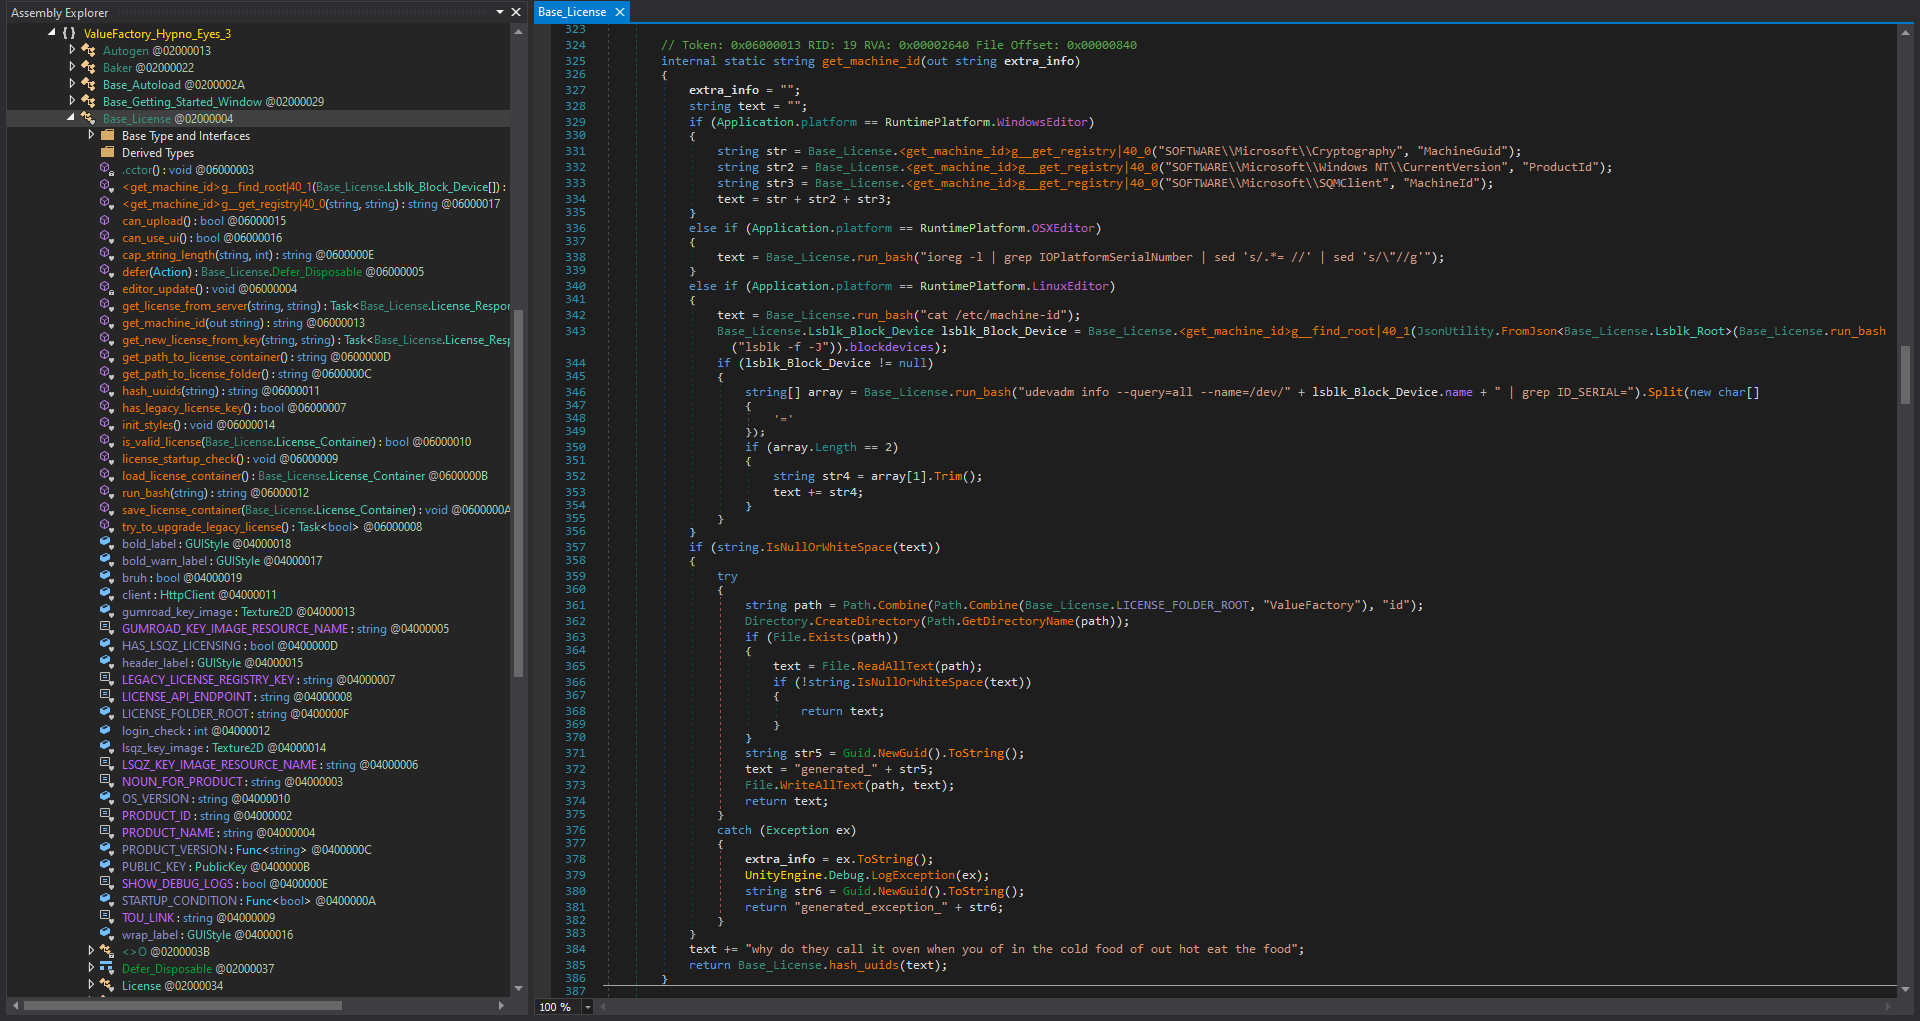Click the run_bash method icon

pos(107,492)
